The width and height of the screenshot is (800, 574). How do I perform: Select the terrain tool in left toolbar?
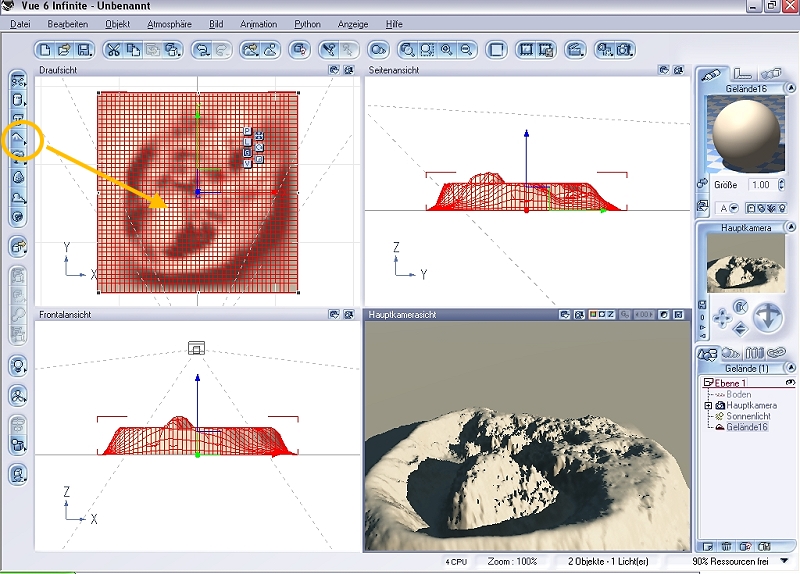click(x=18, y=138)
